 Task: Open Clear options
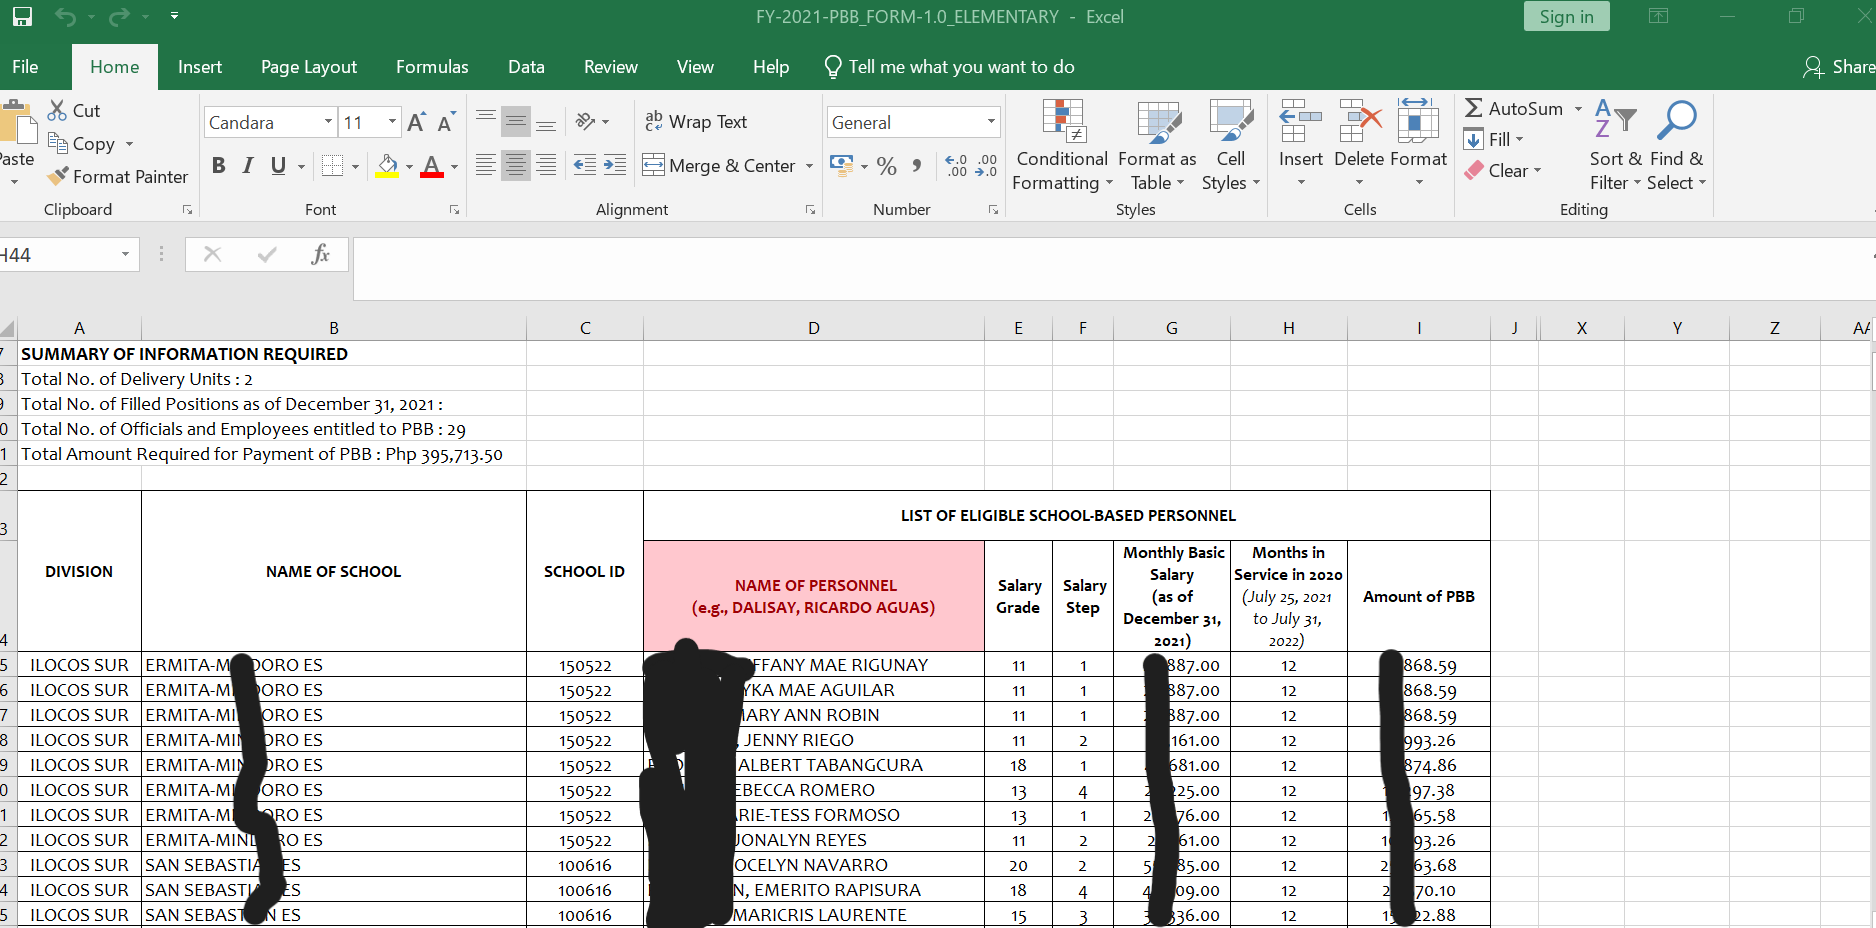(1501, 171)
